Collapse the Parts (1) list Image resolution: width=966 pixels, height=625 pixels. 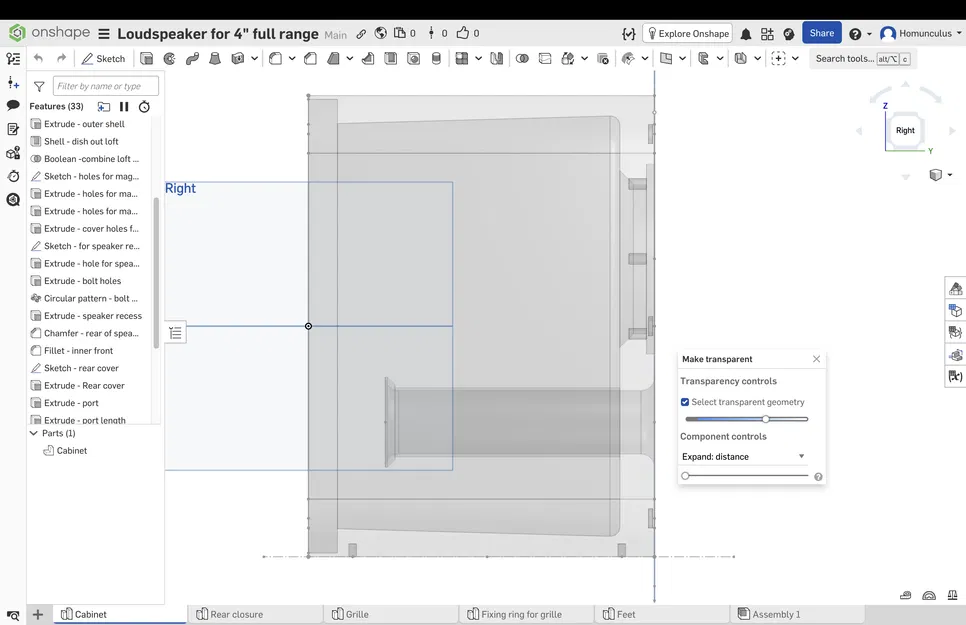[x=33, y=433]
